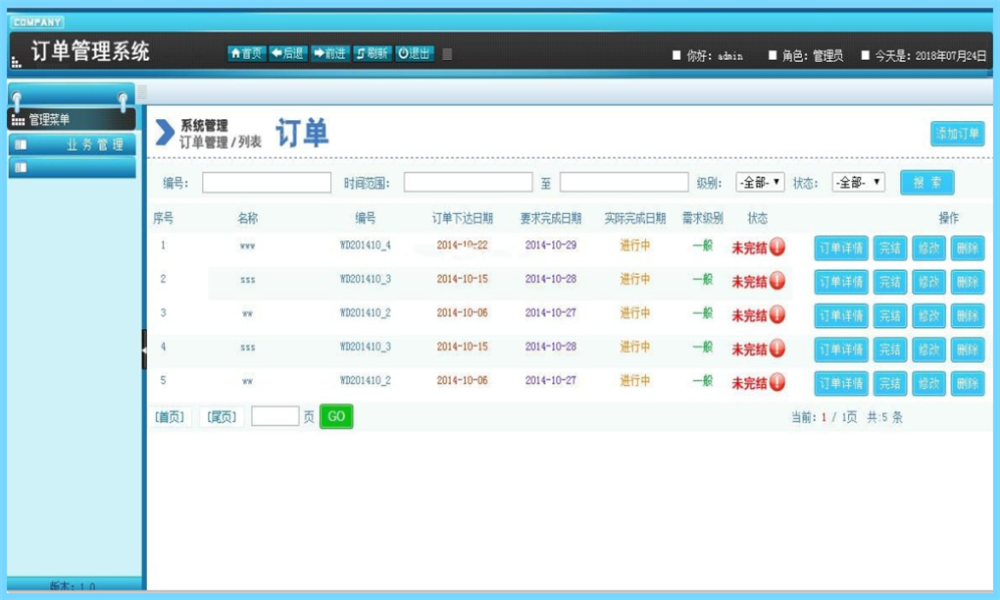Click the 订单管理系统 title
1000x600 pixels.
90,51
